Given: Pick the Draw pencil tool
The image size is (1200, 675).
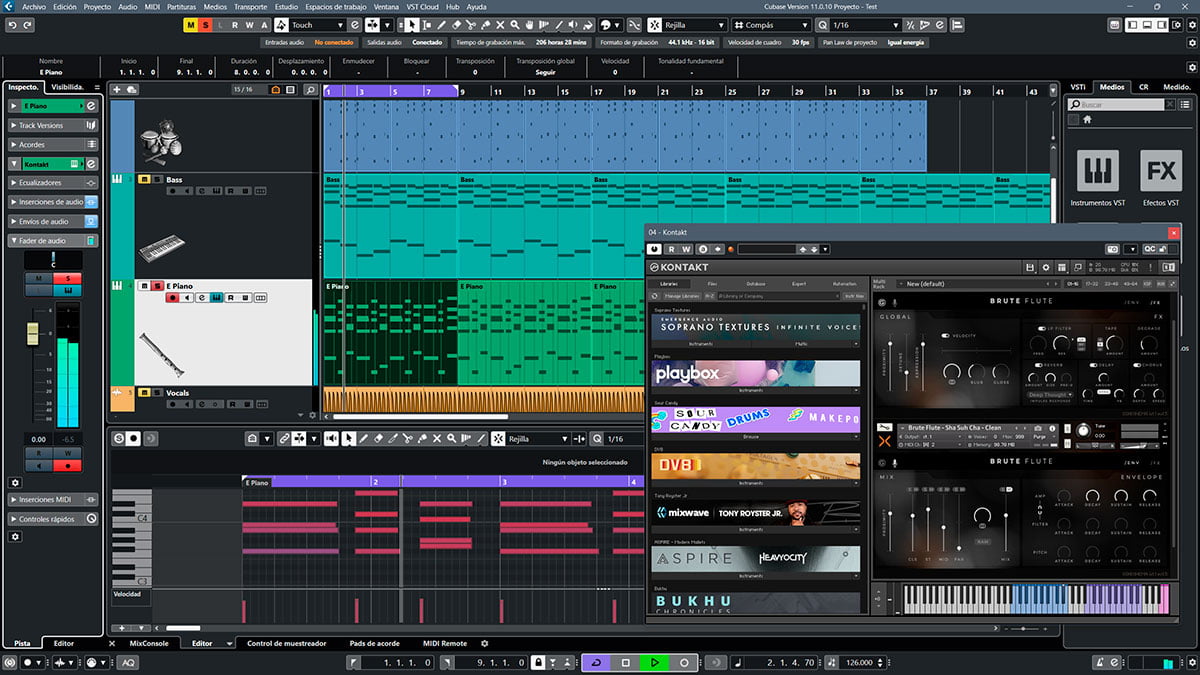Looking at the screenshot, I should point(442,24).
